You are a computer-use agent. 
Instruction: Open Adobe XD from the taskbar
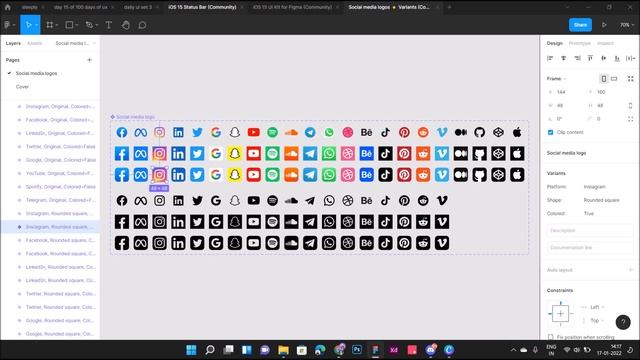click(394, 350)
